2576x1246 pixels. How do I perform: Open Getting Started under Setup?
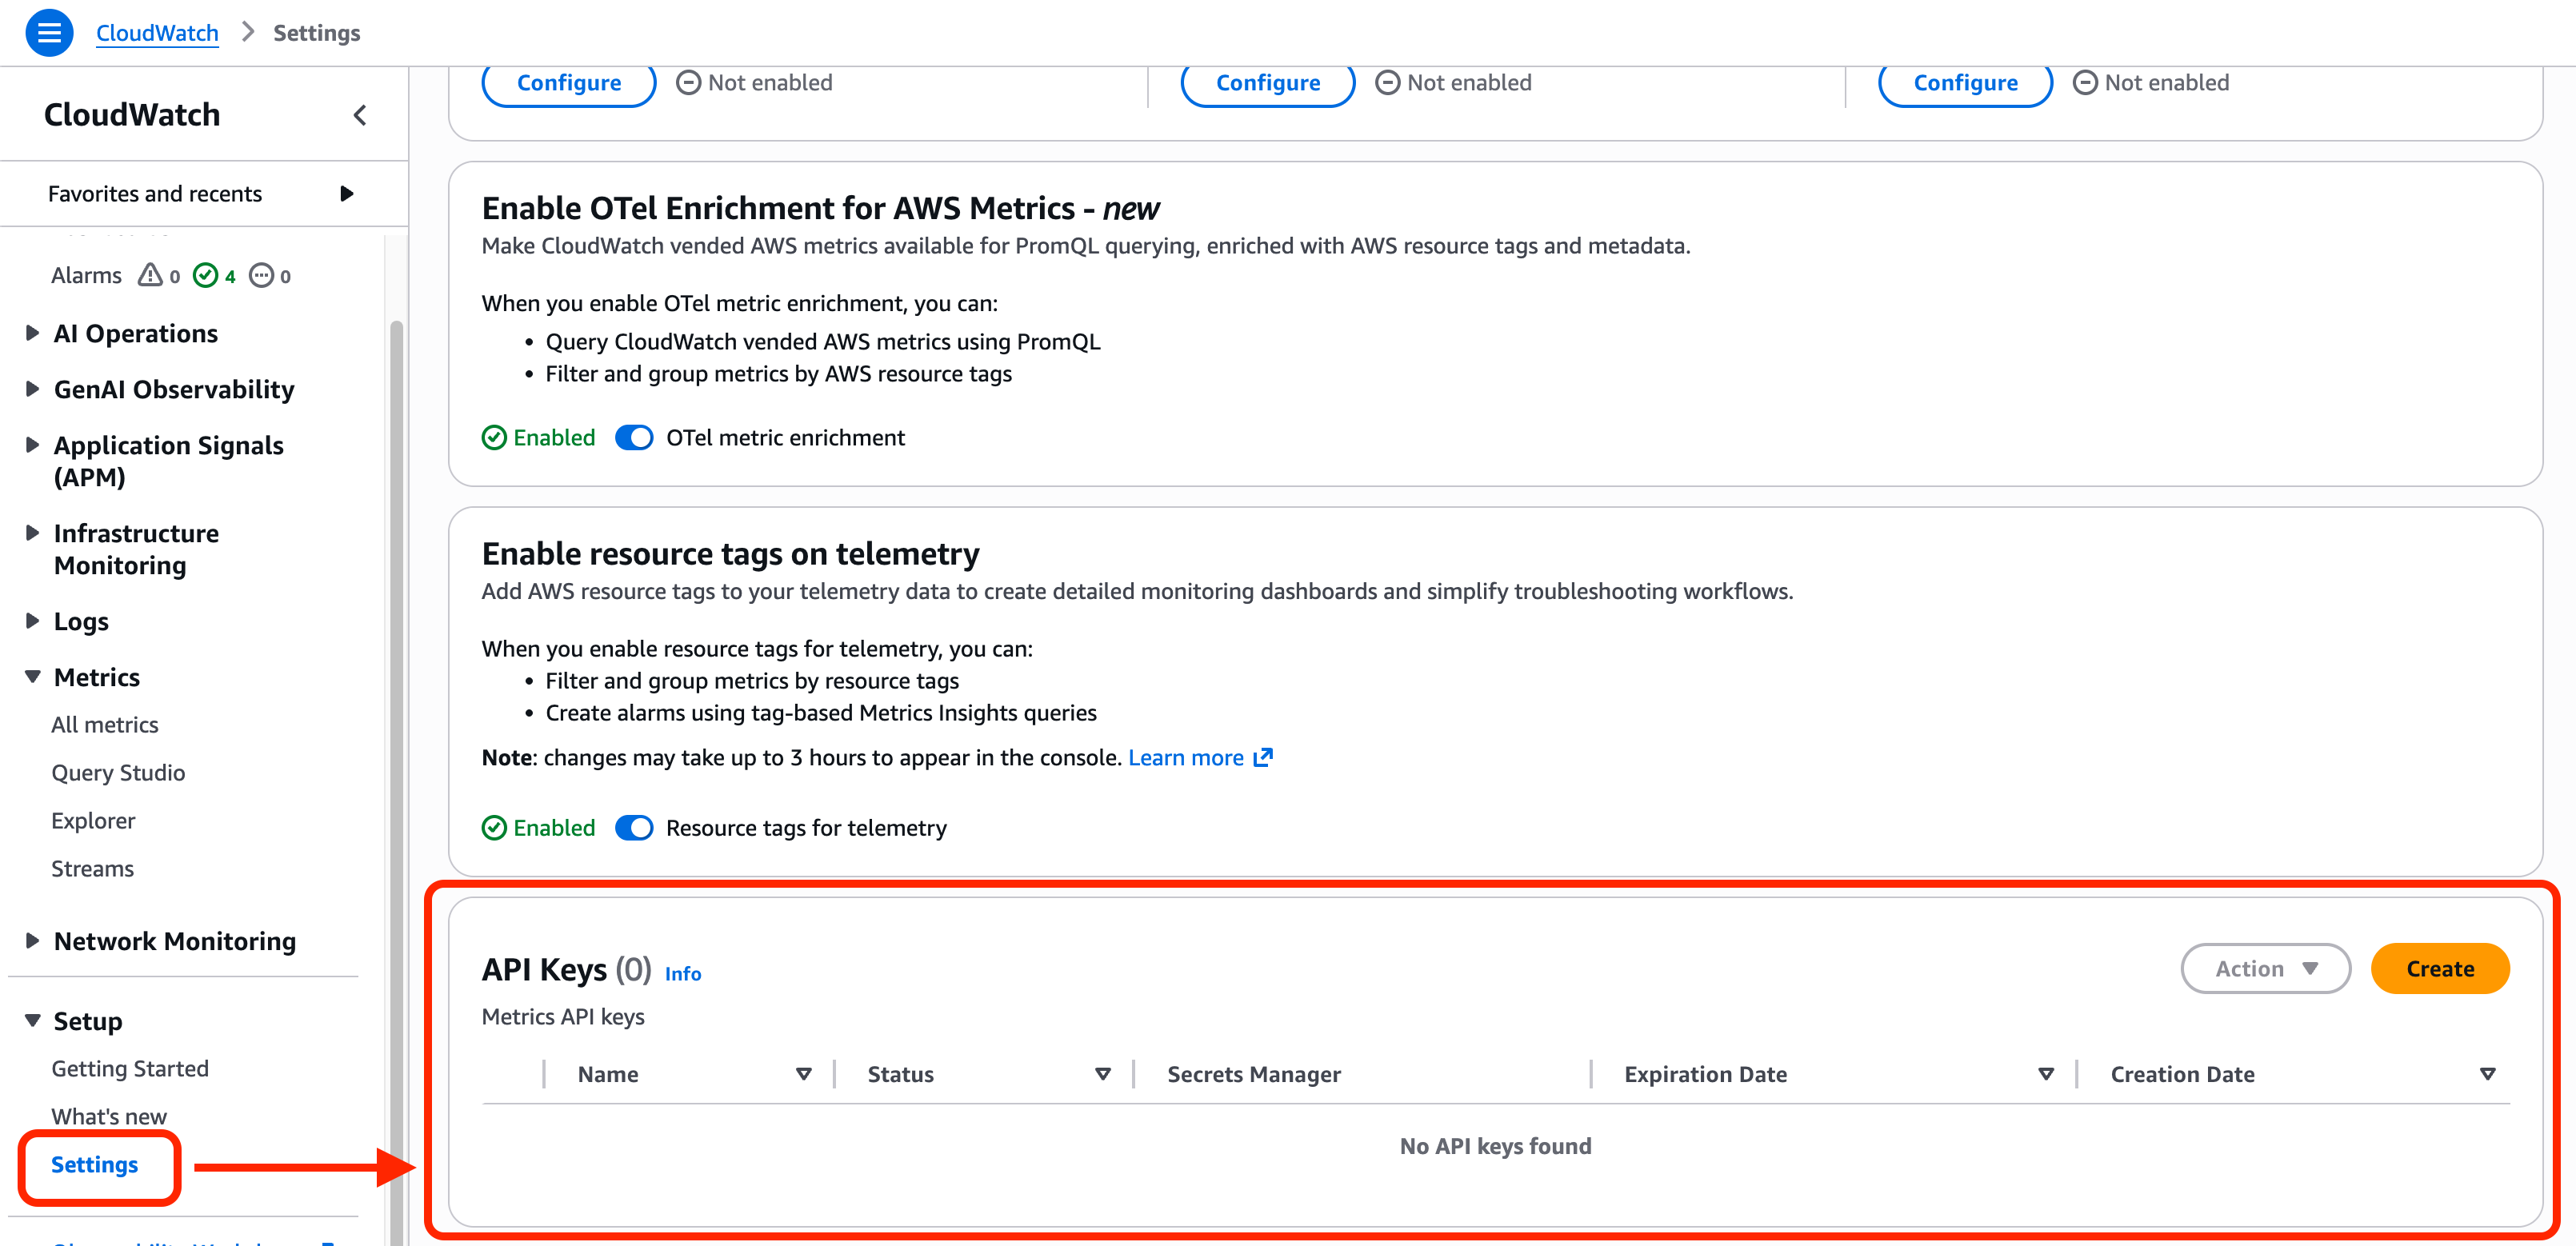(130, 1068)
